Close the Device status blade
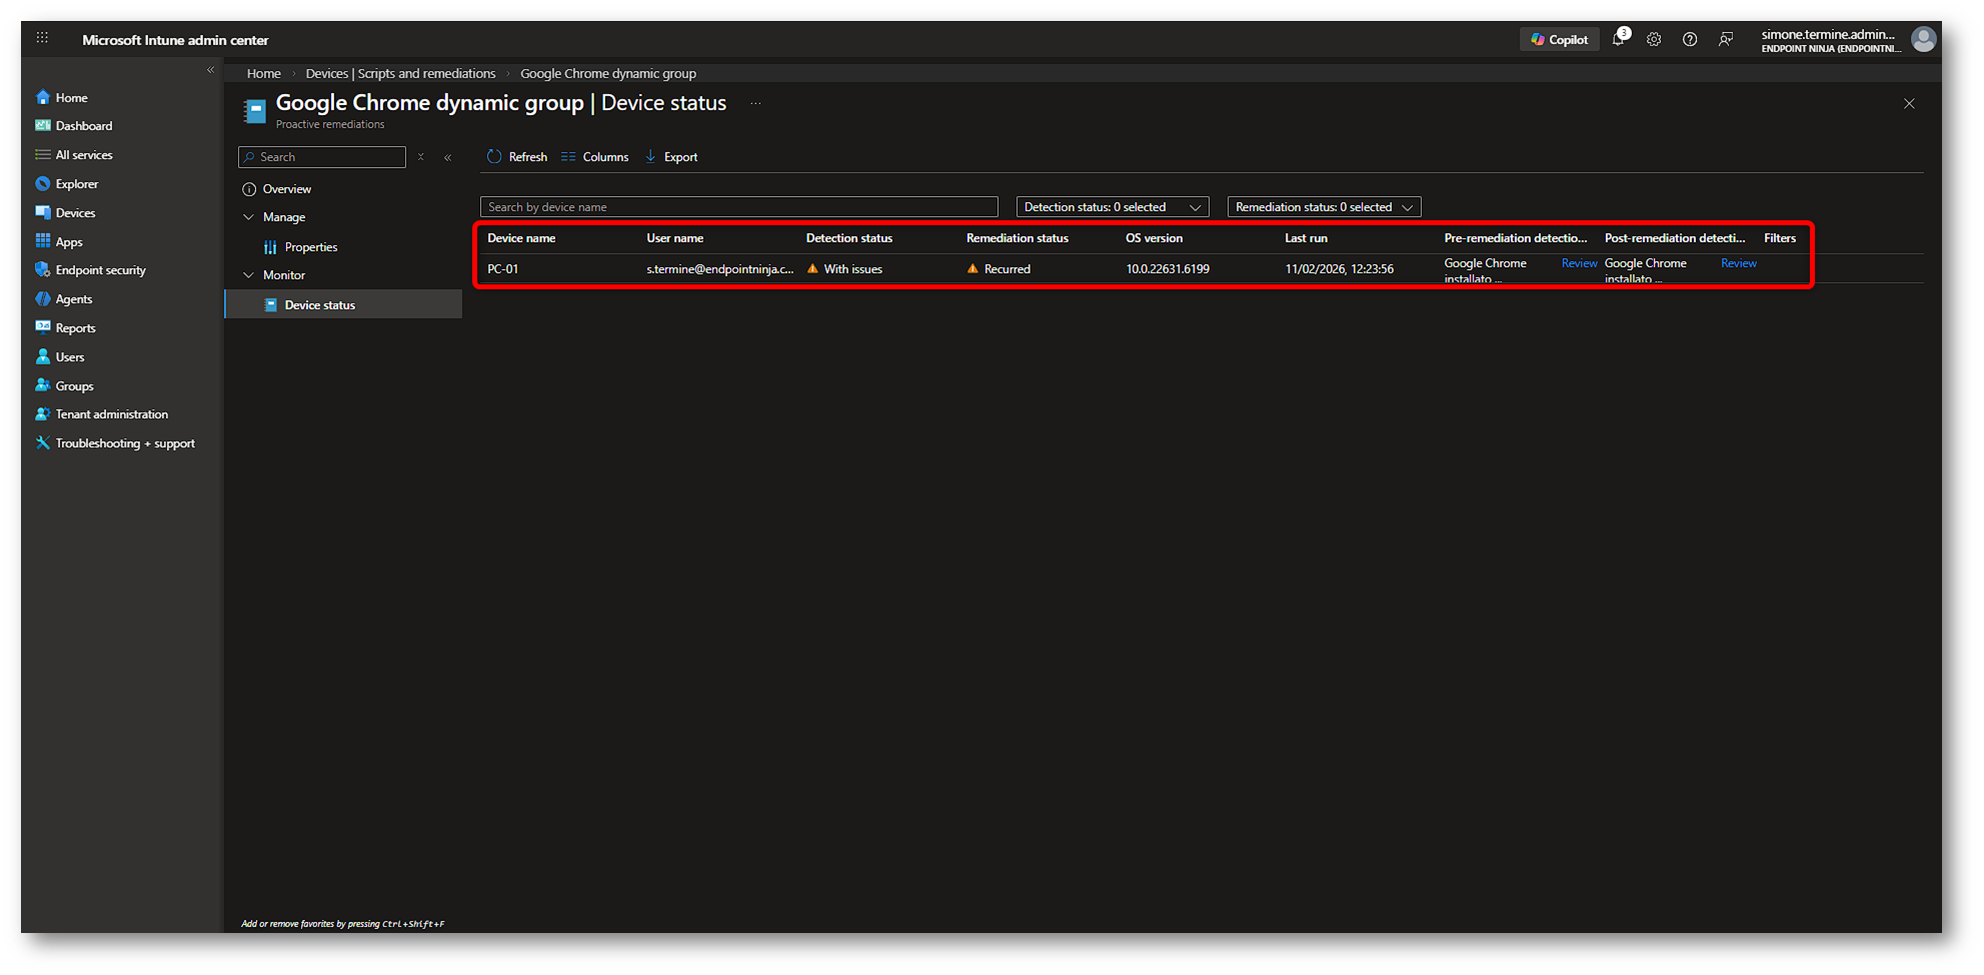Screen dimensions: 1984x975 coord(1909,104)
